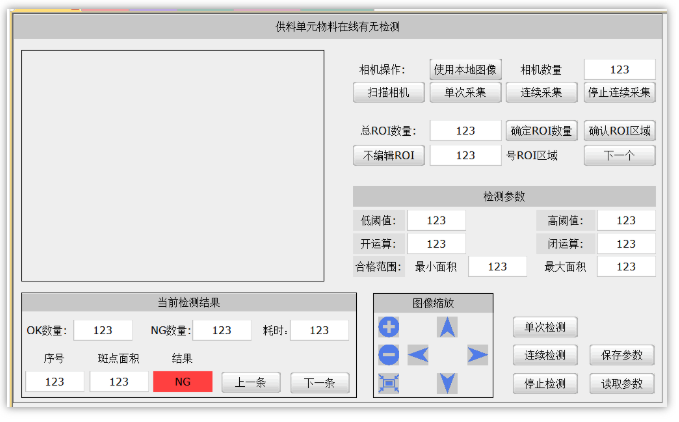Click the 最大面积 input field
This screenshot has width=679, height=422.
626,267
